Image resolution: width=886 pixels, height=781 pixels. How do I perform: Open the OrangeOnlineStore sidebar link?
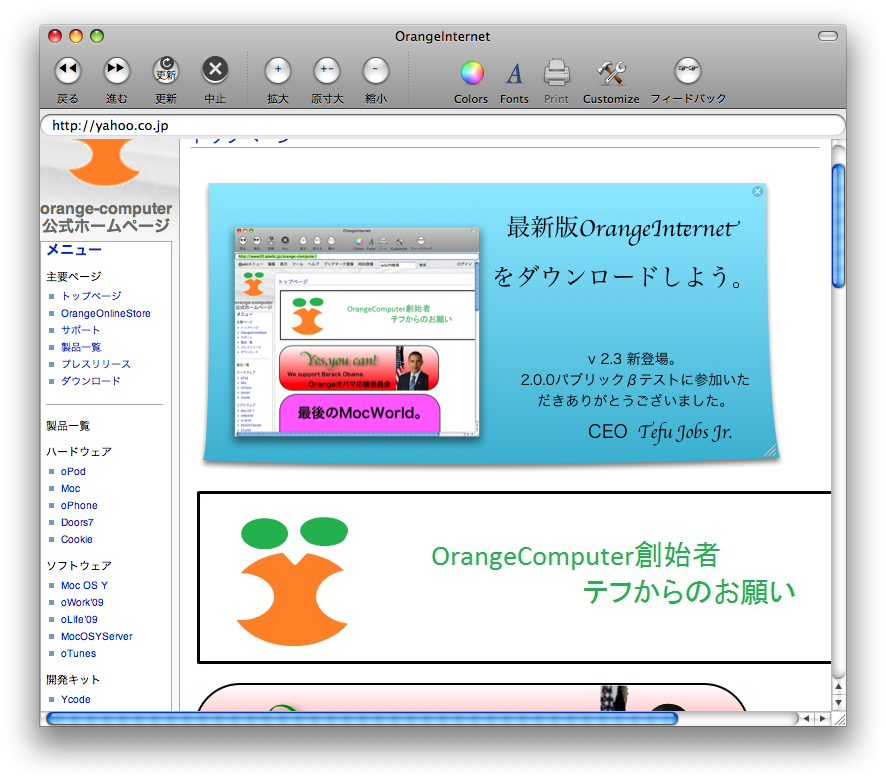[105, 313]
